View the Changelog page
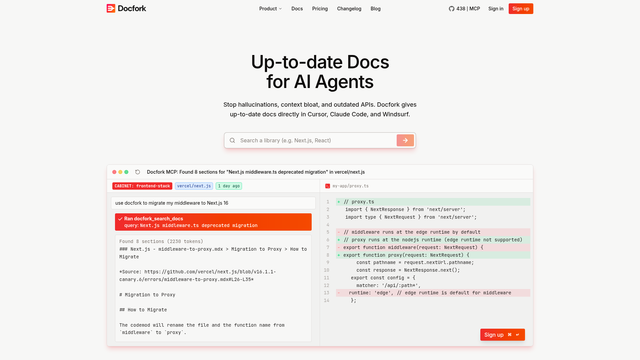 (x=349, y=9)
